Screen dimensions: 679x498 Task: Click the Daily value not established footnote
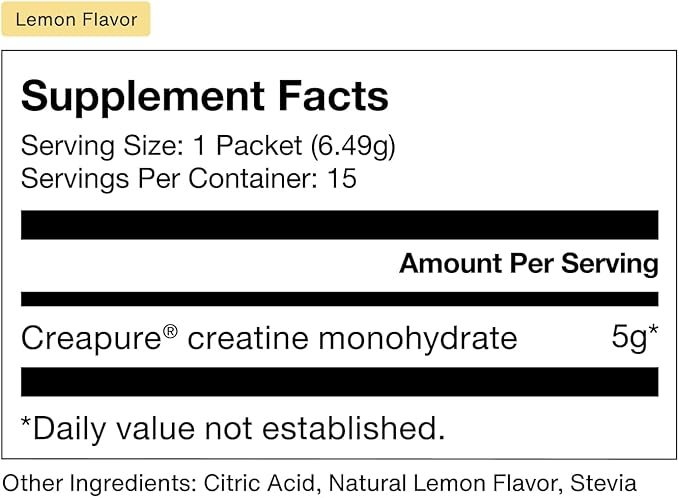pyautogui.click(x=232, y=428)
